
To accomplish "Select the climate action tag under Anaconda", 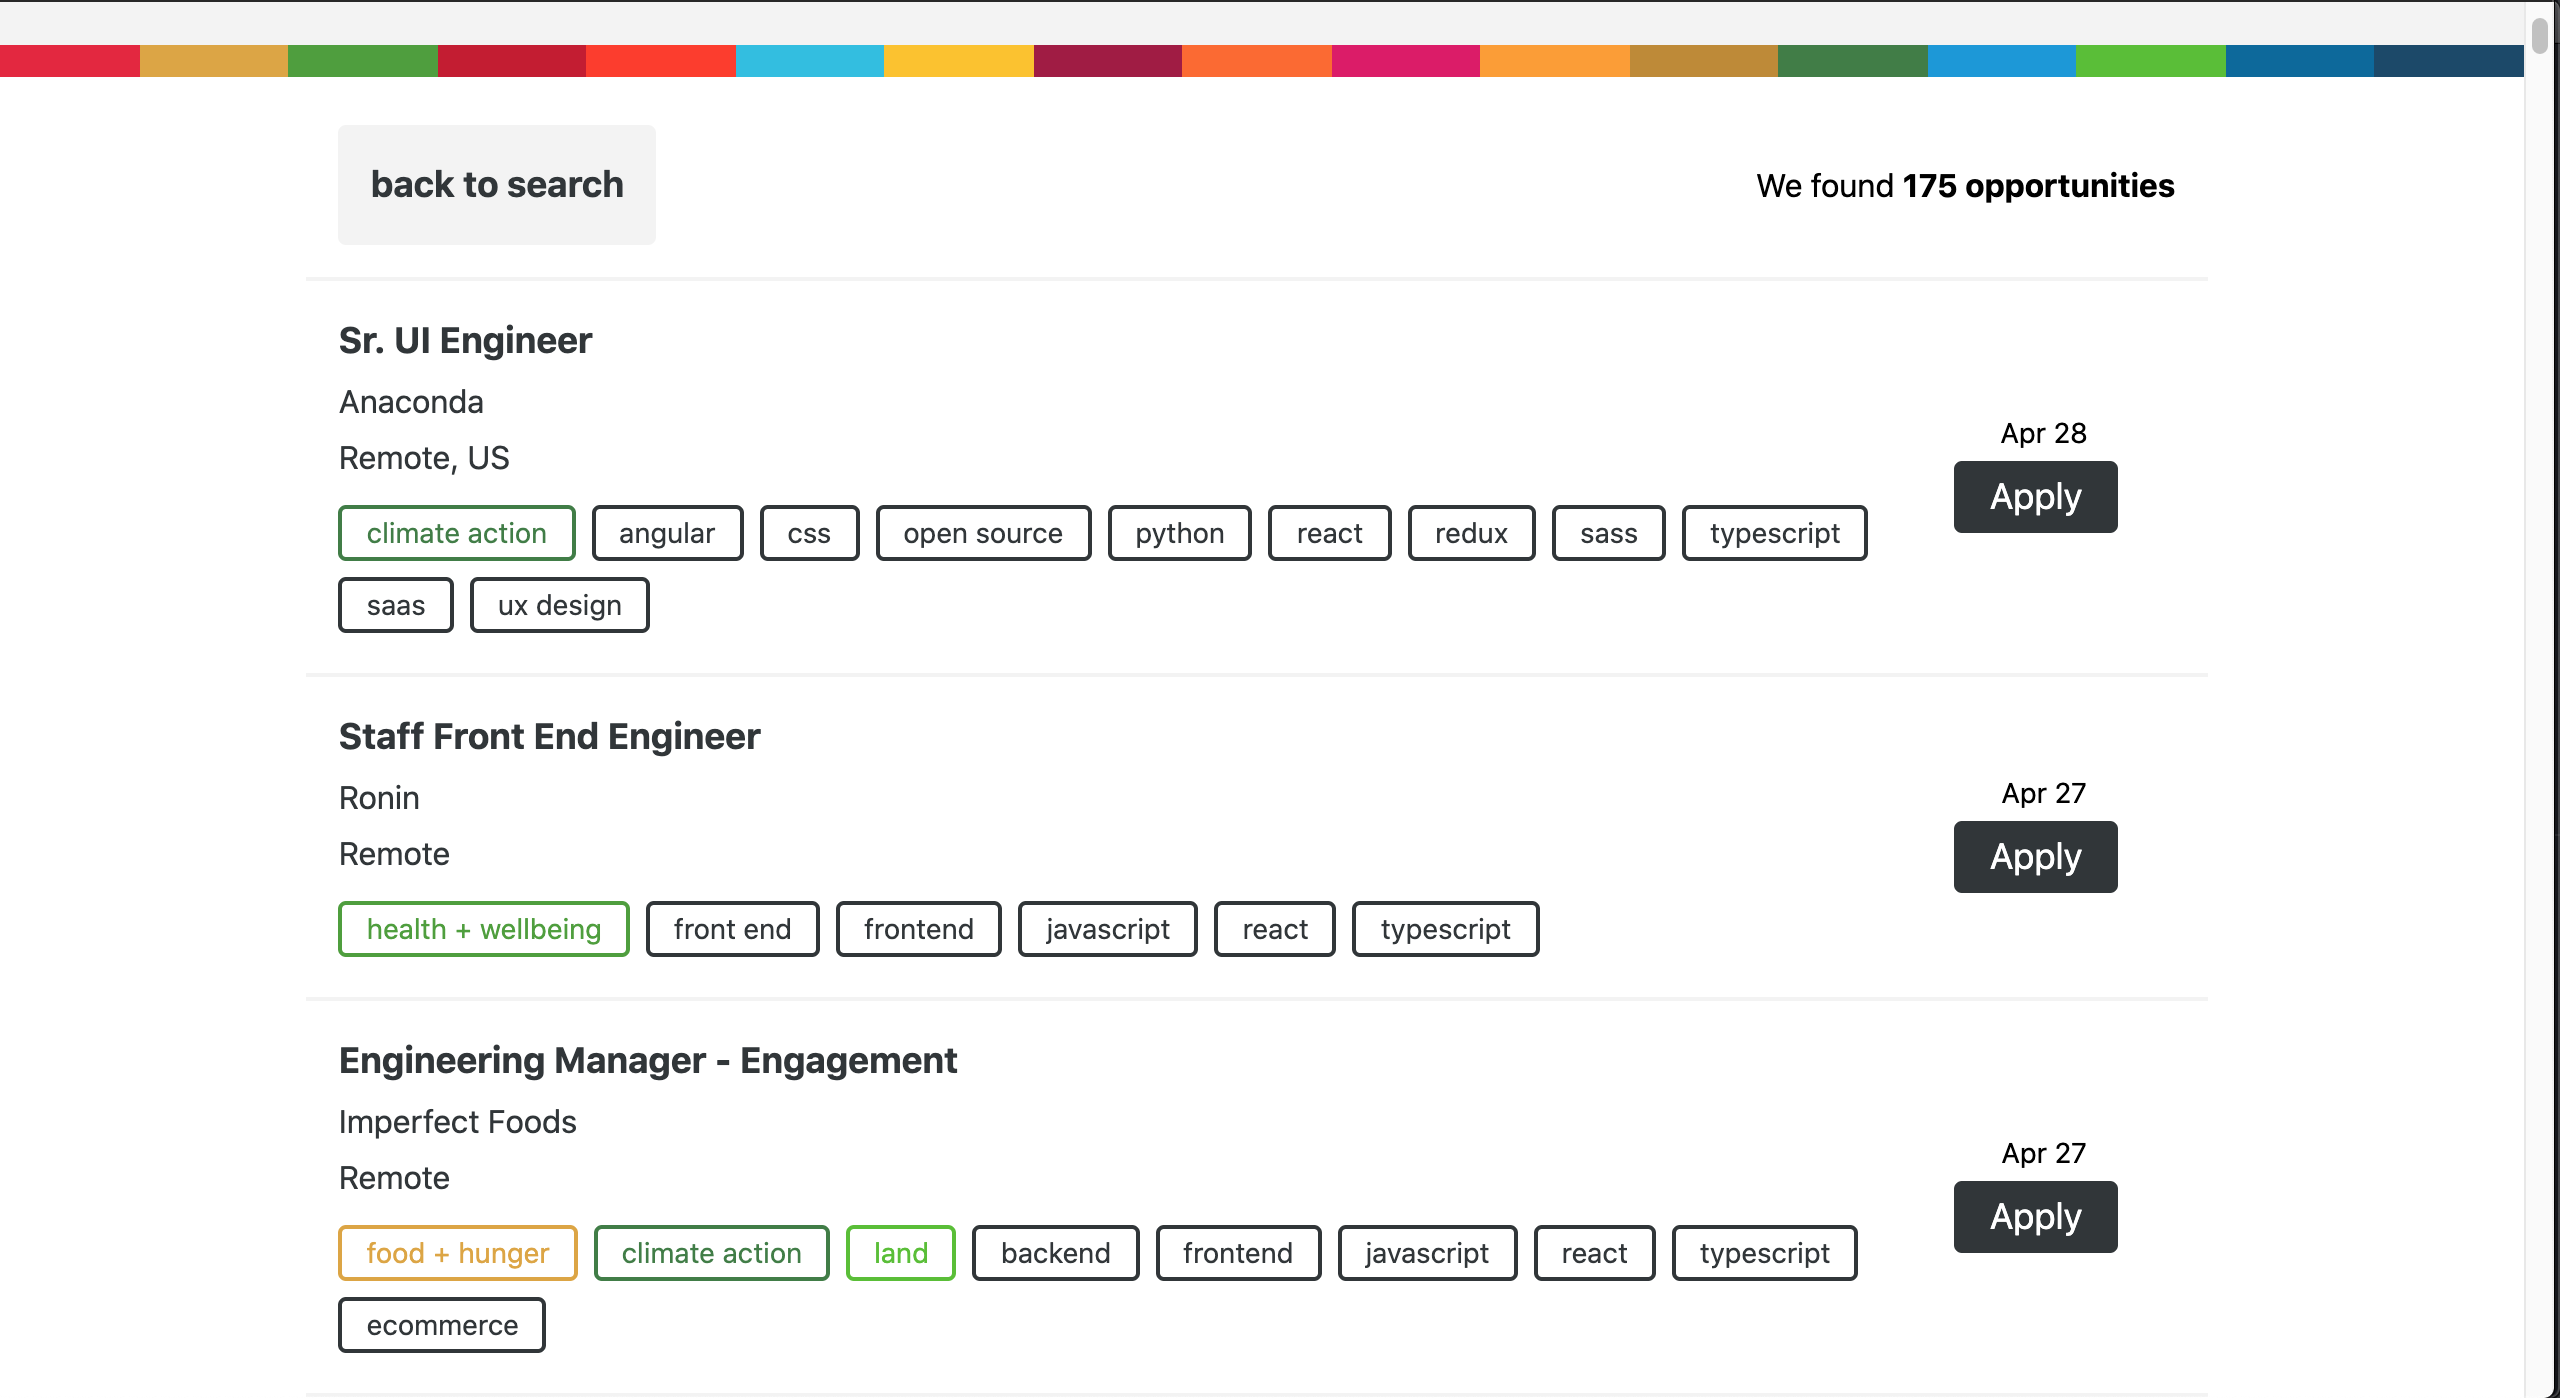I will coord(456,533).
